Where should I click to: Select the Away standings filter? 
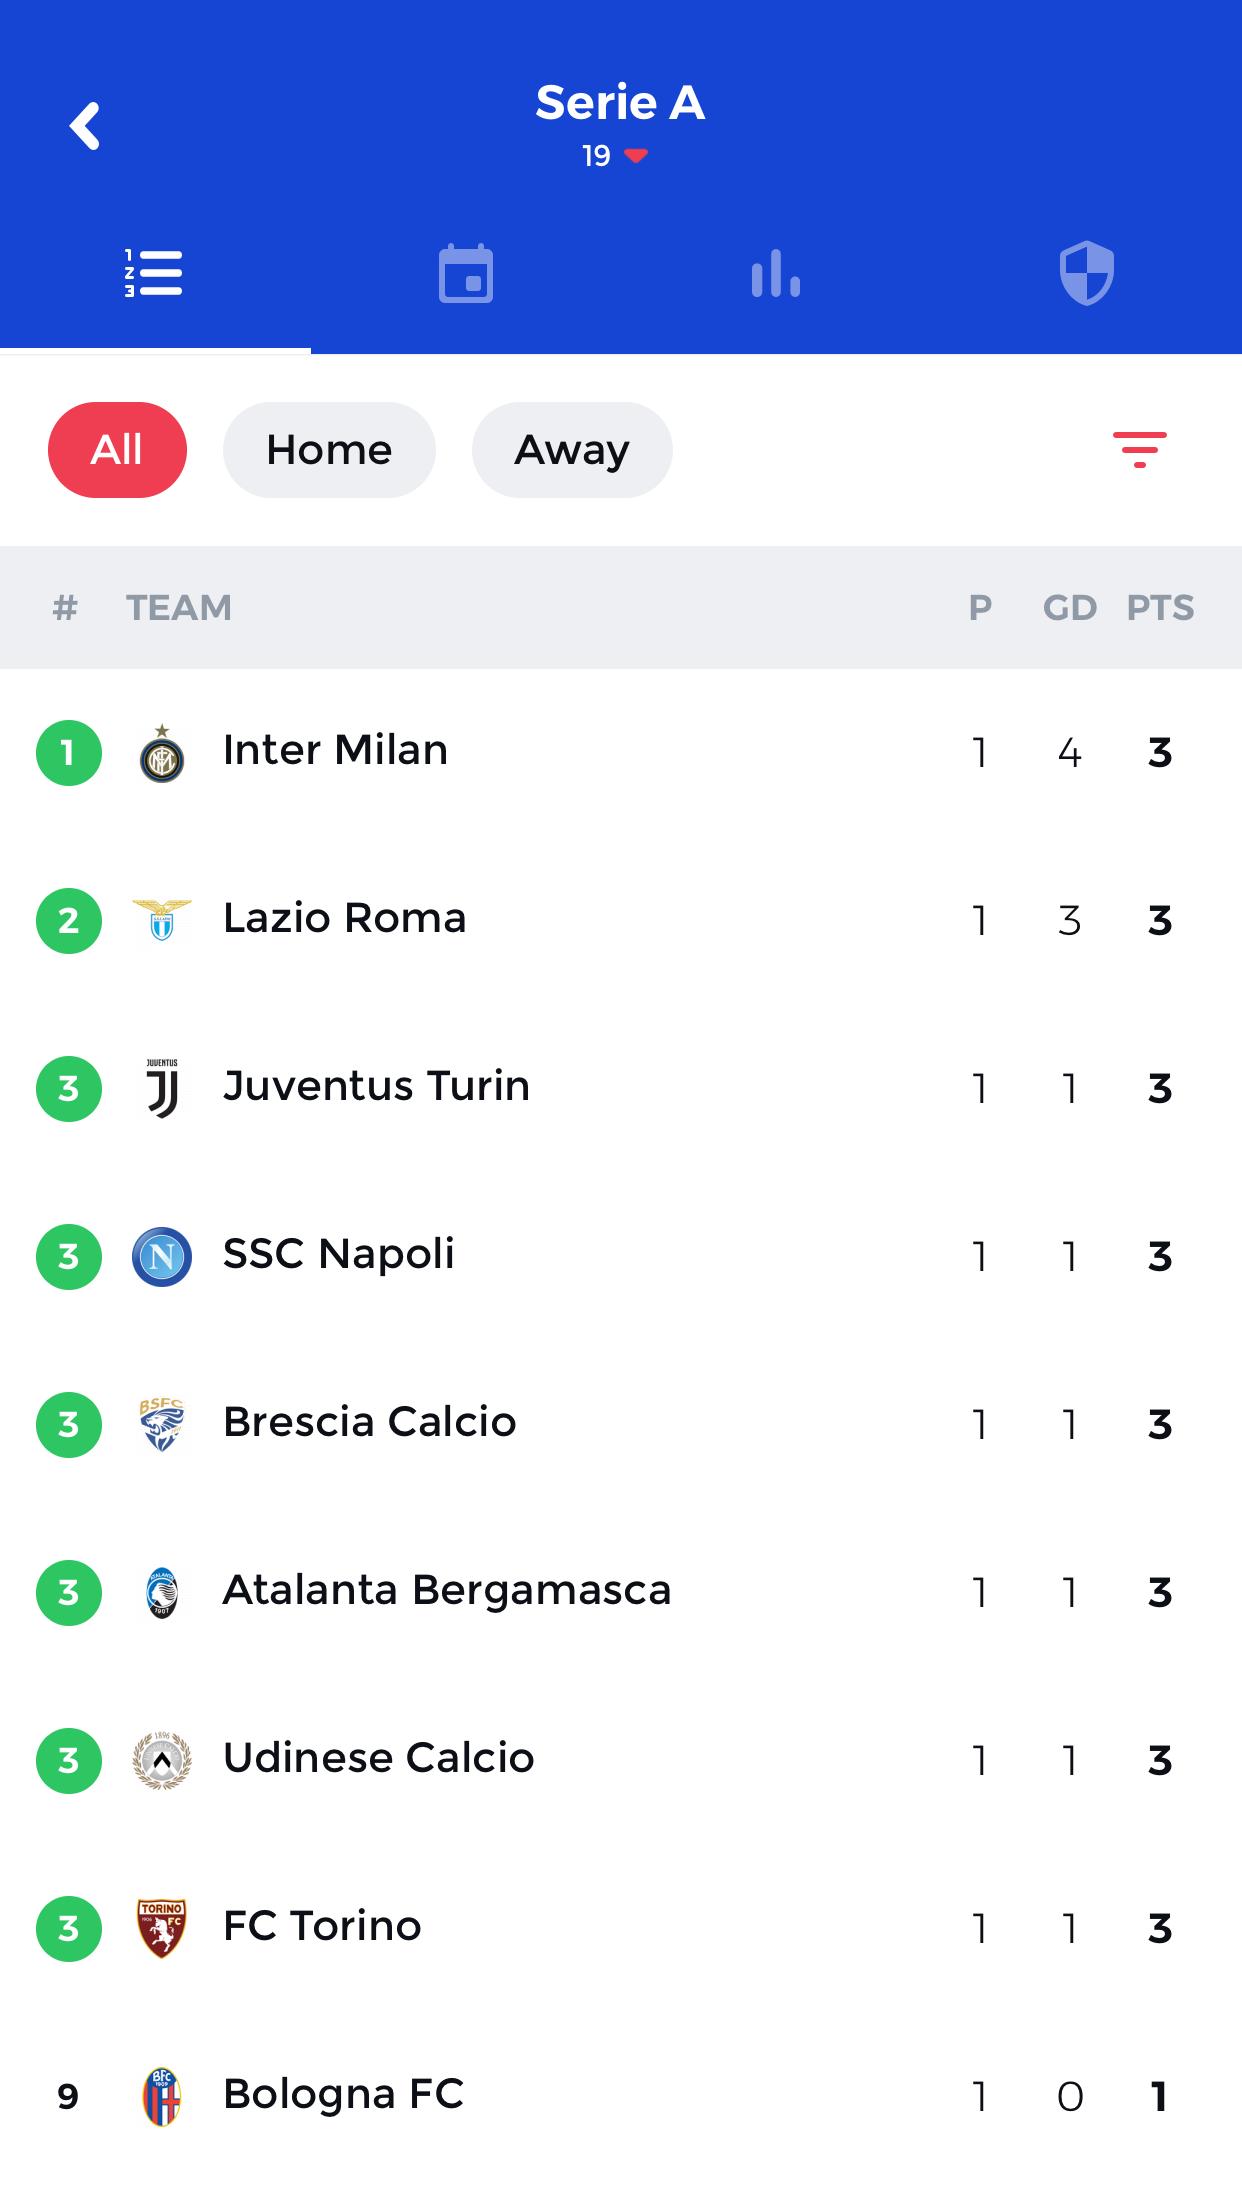(572, 450)
